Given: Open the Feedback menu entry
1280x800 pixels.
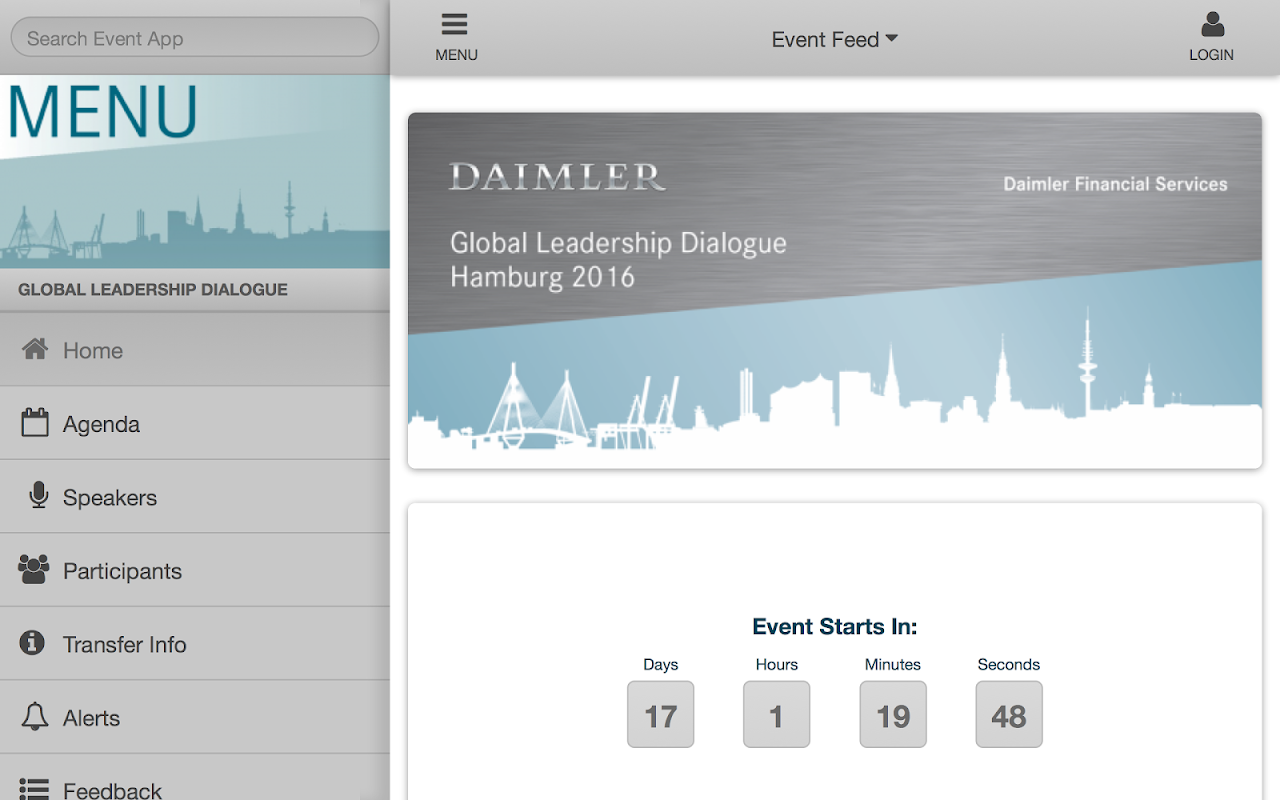Looking at the screenshot, I should coord(195,778).
